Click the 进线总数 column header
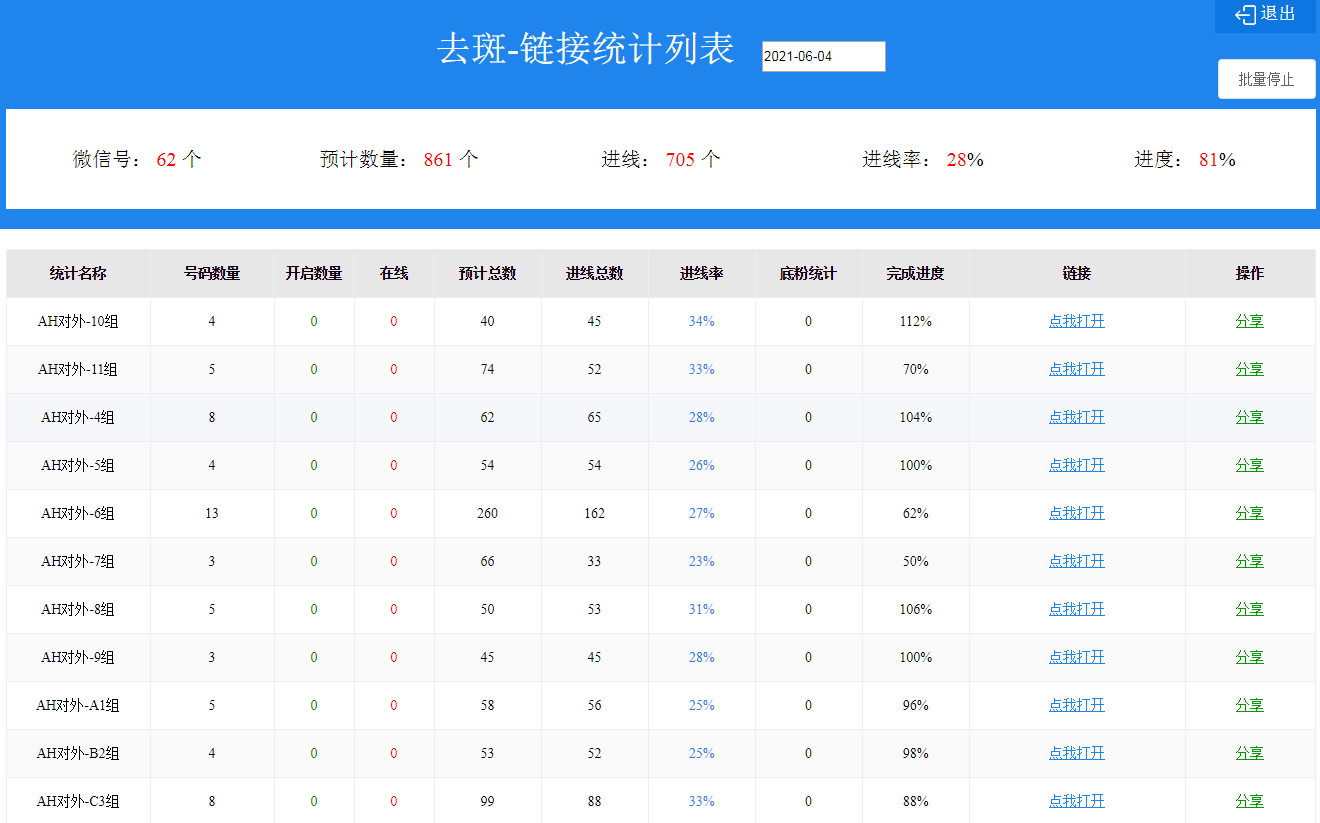 pyautogui.click(x=595, y=273)
